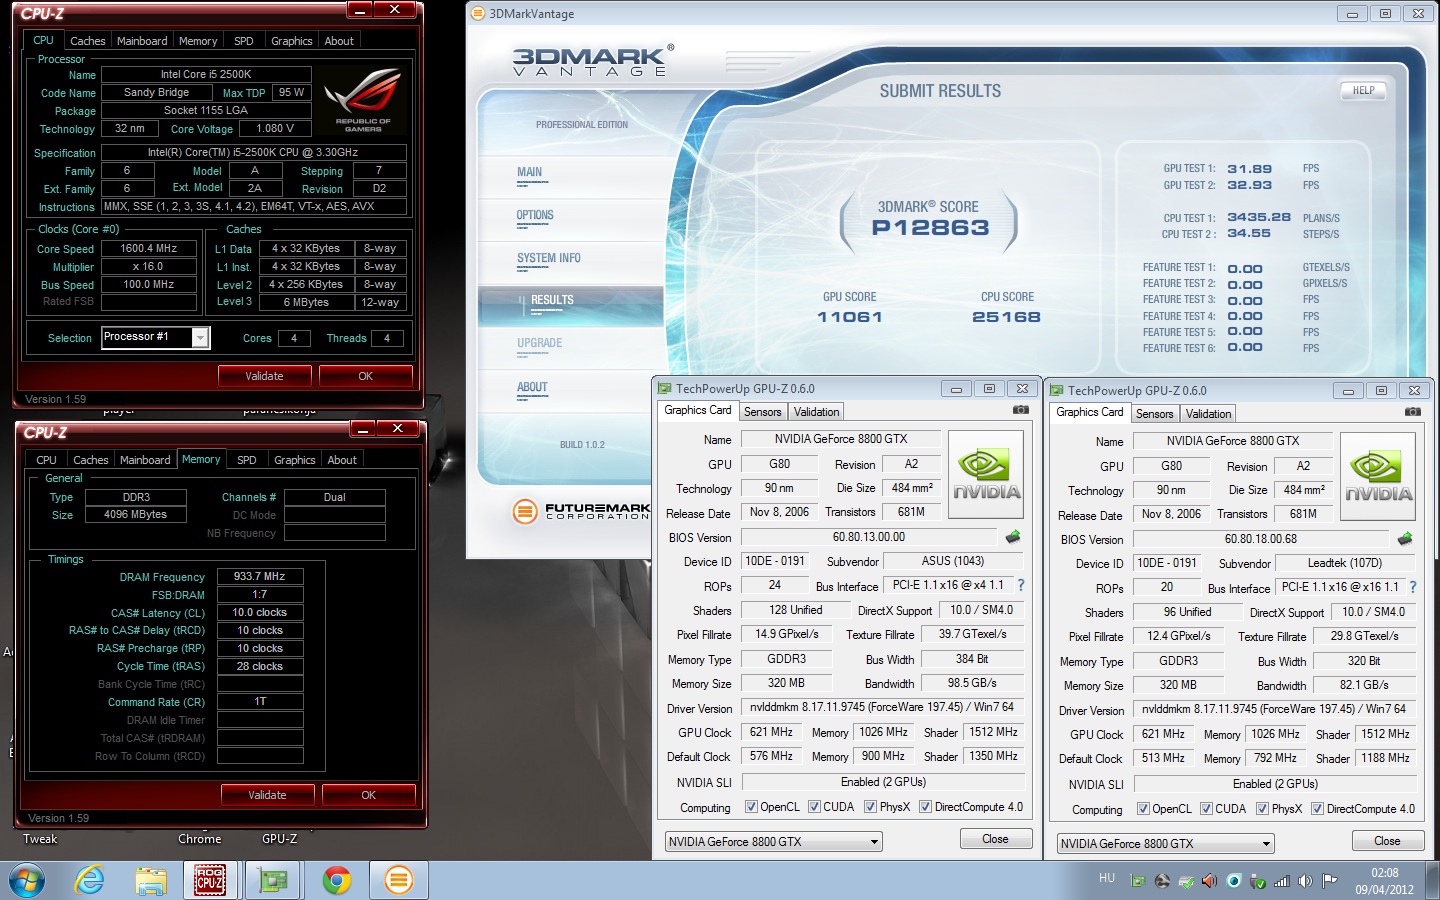Toggle DirectCompute 4.0 checkbox in right GPU-Z
This screenshot has width=1440, height=900.
pos(1317,809)
